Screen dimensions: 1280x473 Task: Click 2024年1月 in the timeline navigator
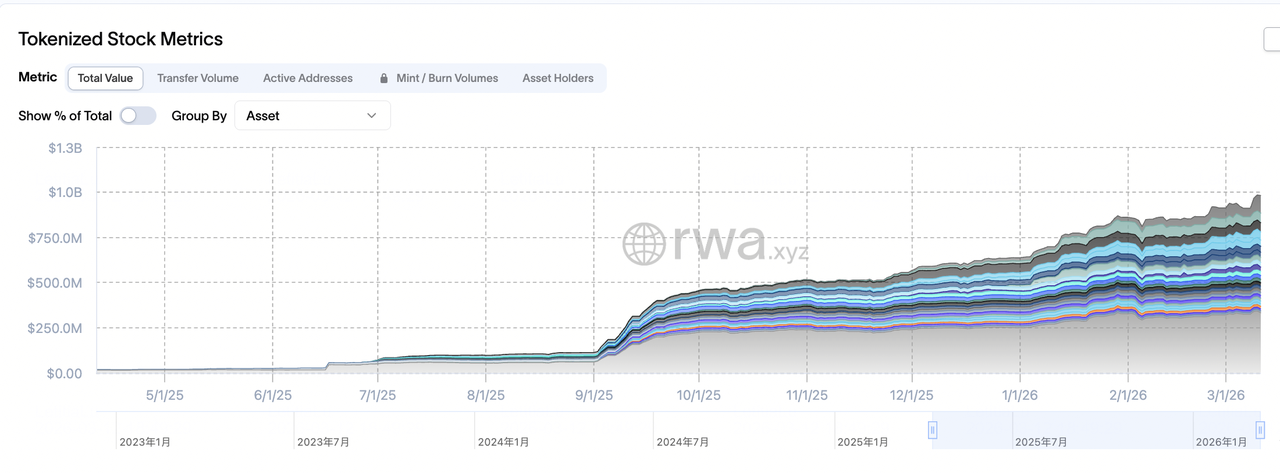click(503, 441)
